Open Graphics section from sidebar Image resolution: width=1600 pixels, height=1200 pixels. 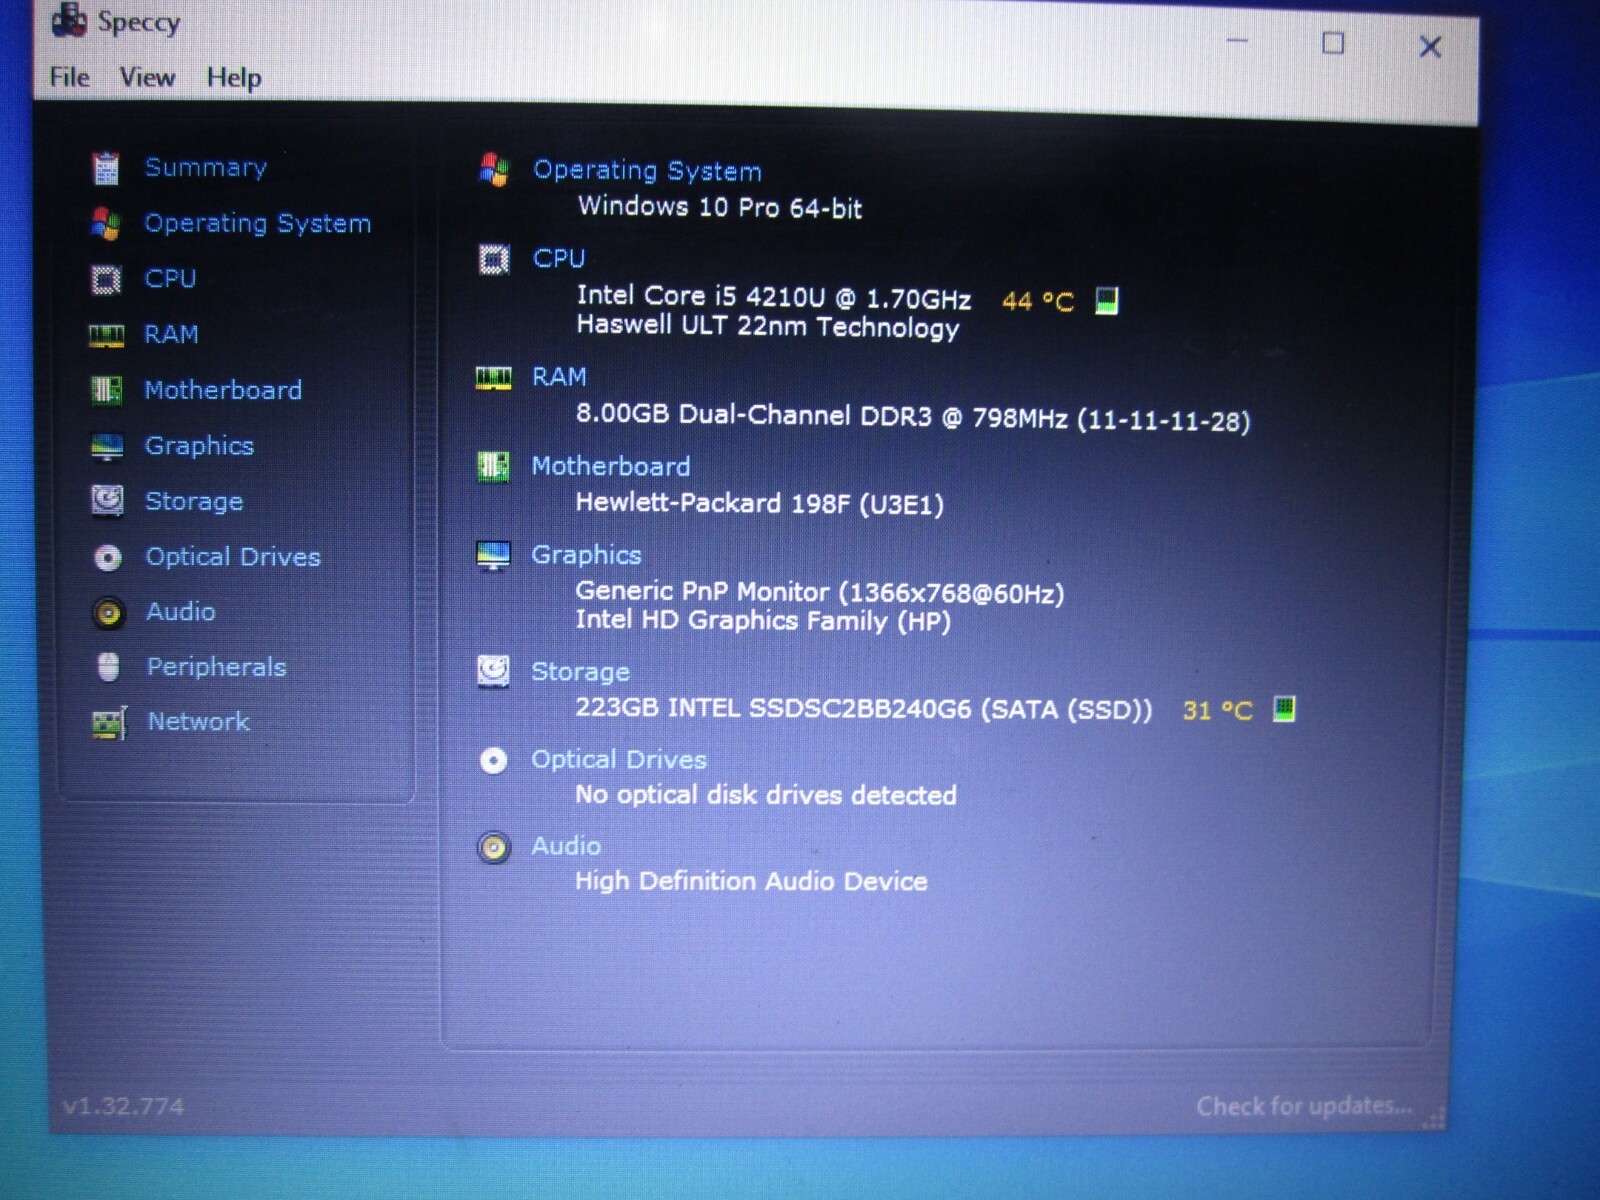[x=199, y=446]
